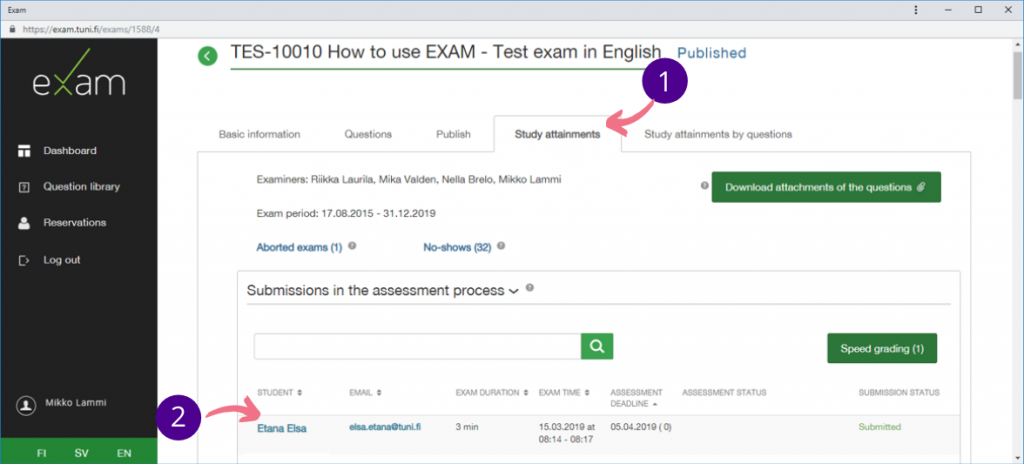Switch to Study attainments by questions tab
Image resolution: width=1024 pixels, height=464 pixels.
coord(717,134)
